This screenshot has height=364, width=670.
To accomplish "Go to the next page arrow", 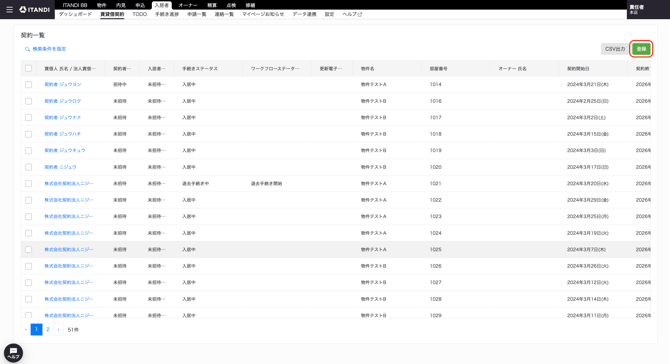I will 59,329.
